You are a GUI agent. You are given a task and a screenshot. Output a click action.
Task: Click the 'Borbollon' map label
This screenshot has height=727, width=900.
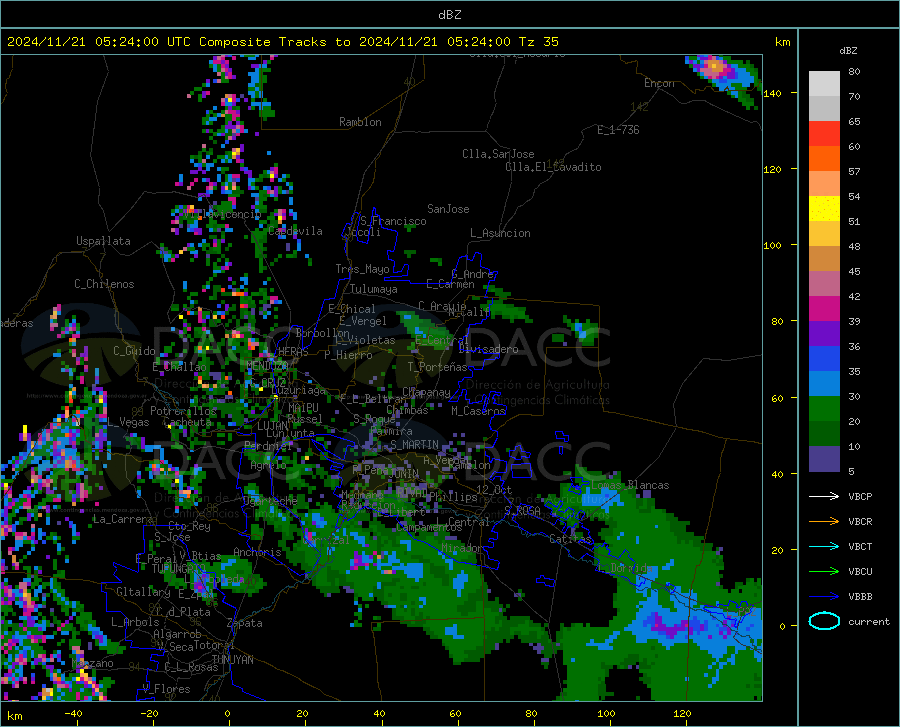click(322, 333)
